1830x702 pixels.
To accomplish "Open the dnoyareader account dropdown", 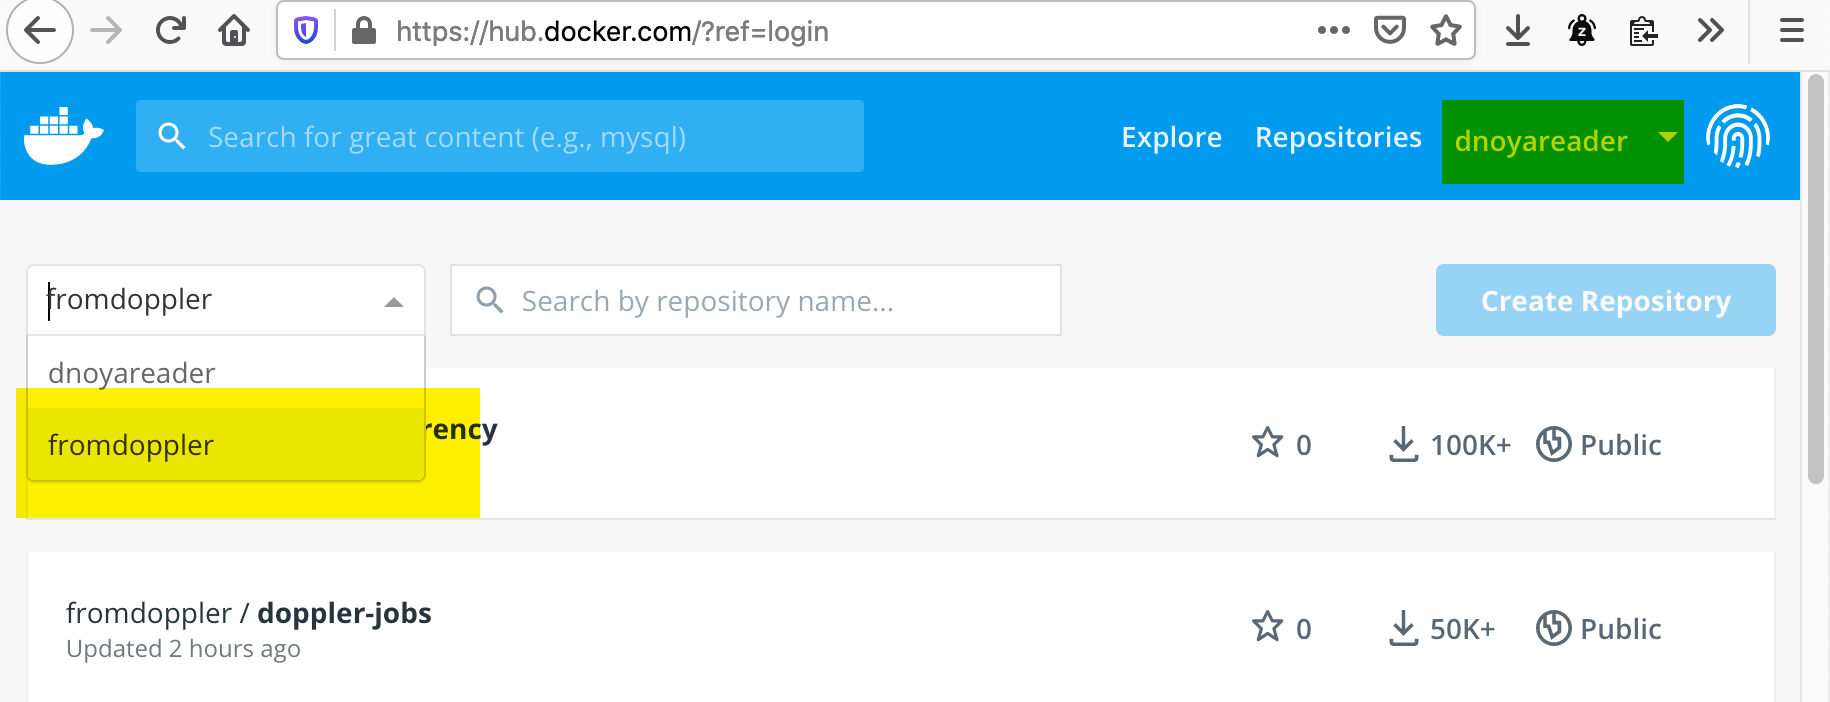I will [1562, 141].
